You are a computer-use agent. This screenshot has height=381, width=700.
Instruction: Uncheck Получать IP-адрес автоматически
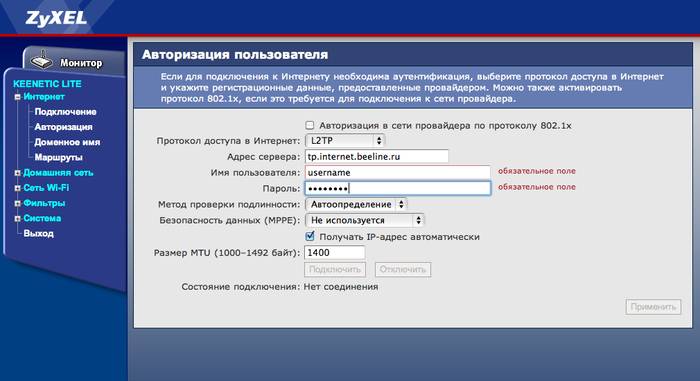(x=310, y=236)
